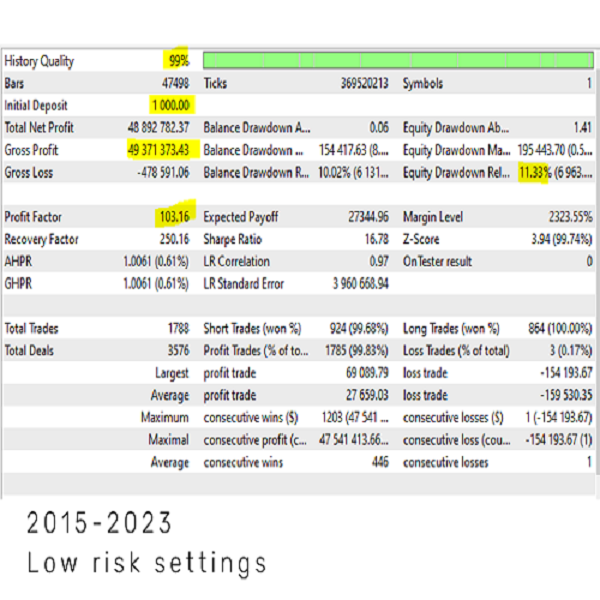This screenshot has width=600, height=600.
Task: Select Gross Profit value 49 371 373.43
Action: coord(158,150)
